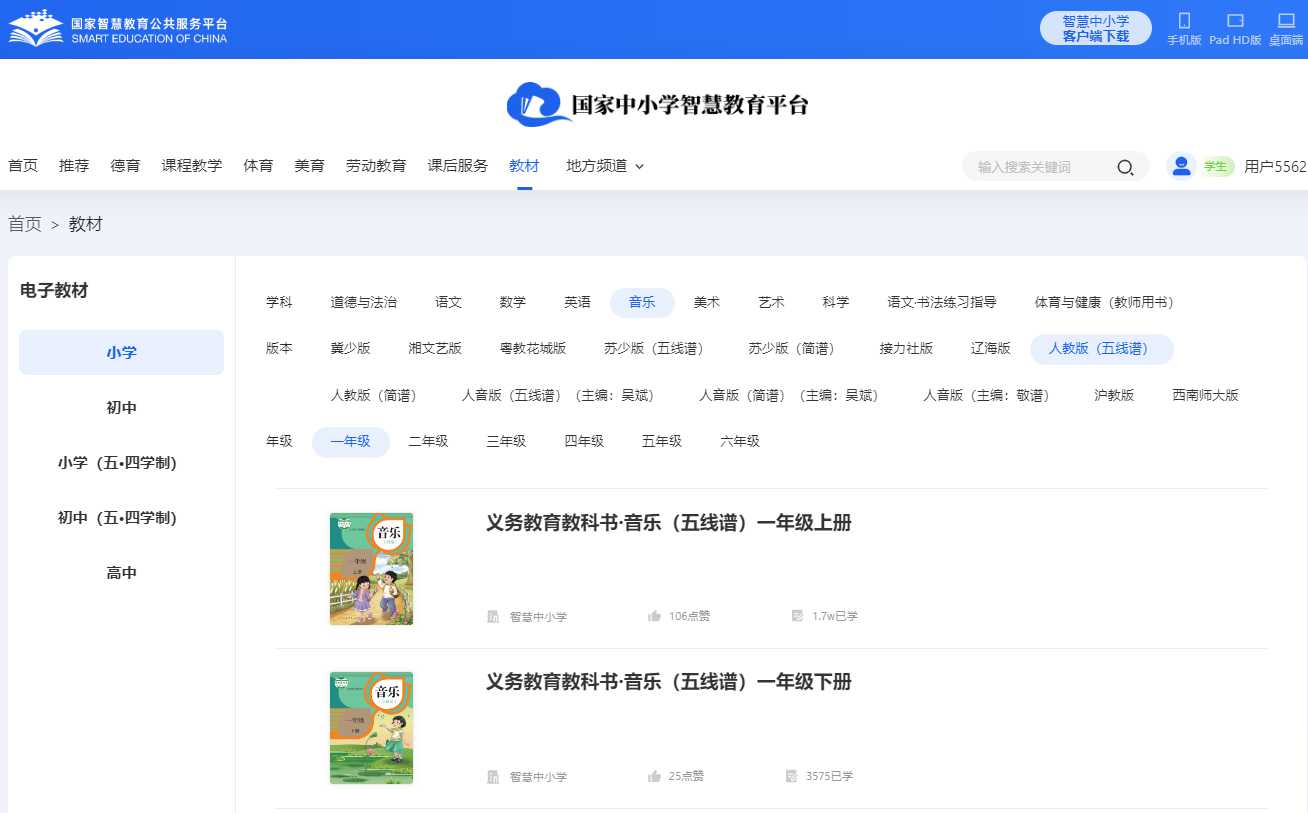Select grade 二年级
Viewport: 1308px width, 813px height.
(x=428, y=441)
